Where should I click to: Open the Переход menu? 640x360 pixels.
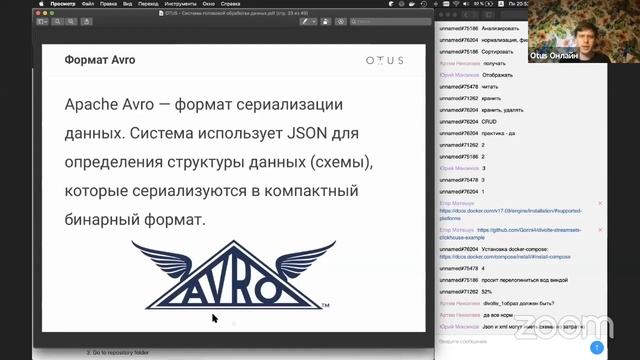point(148,4)
